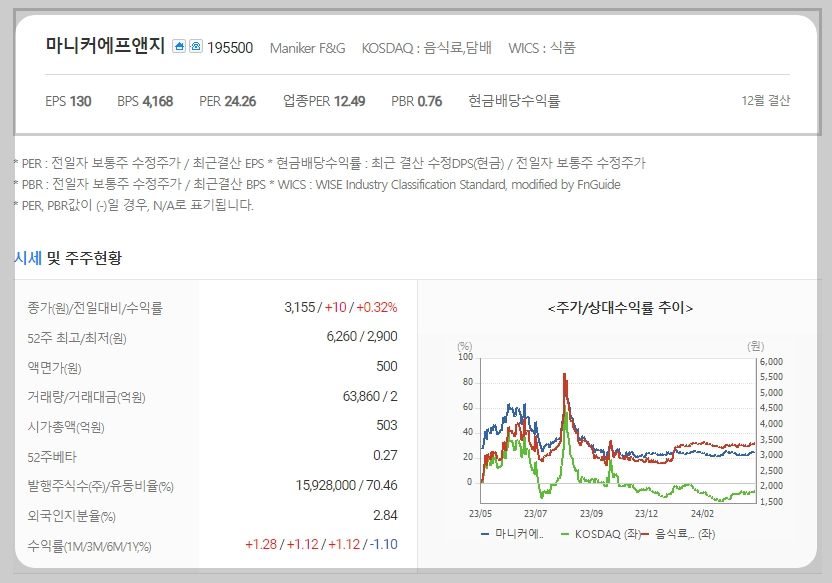Click the 액면가 value 500
Viewport: 832px width, 583px height.
point(387,366)
